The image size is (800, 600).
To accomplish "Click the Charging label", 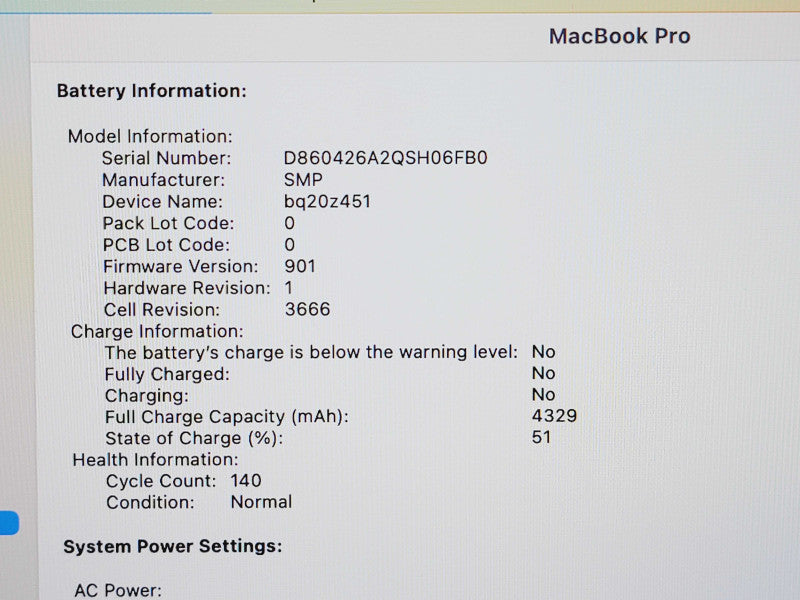I will (x=147, y=396).
